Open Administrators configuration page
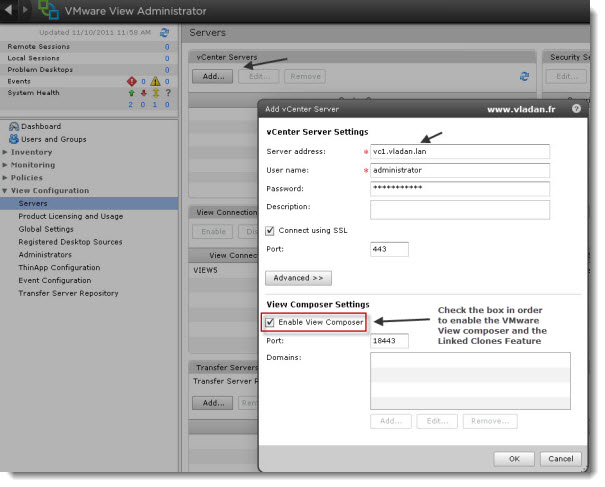The height and width of the screenshot is (487, 605). (45, 255)
